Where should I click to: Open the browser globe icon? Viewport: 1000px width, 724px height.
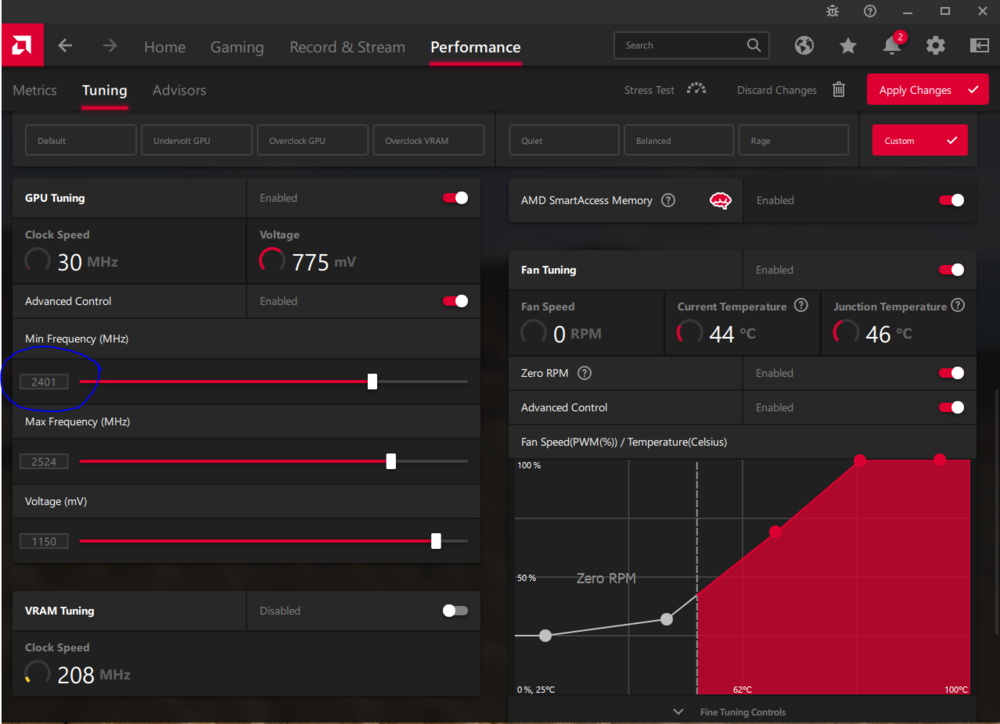(804, 45)
